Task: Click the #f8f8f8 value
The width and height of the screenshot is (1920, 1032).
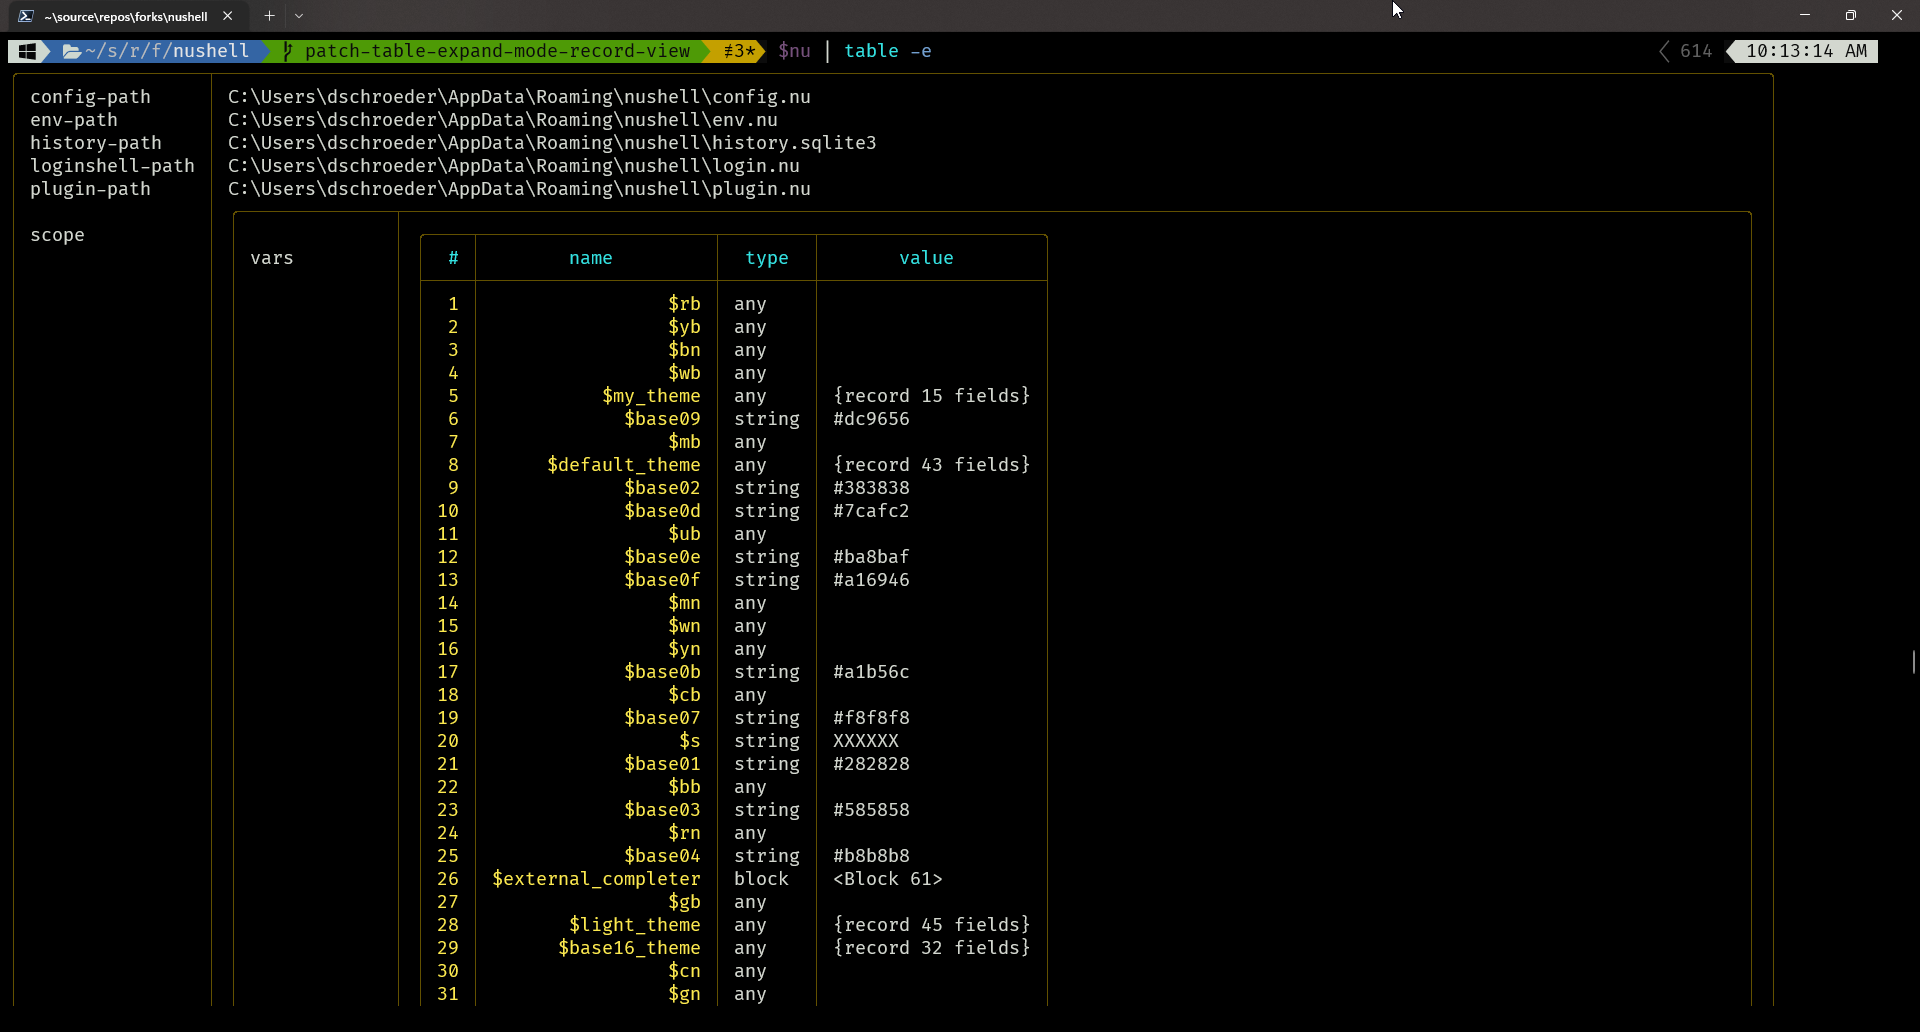Action: coord(871,718)
